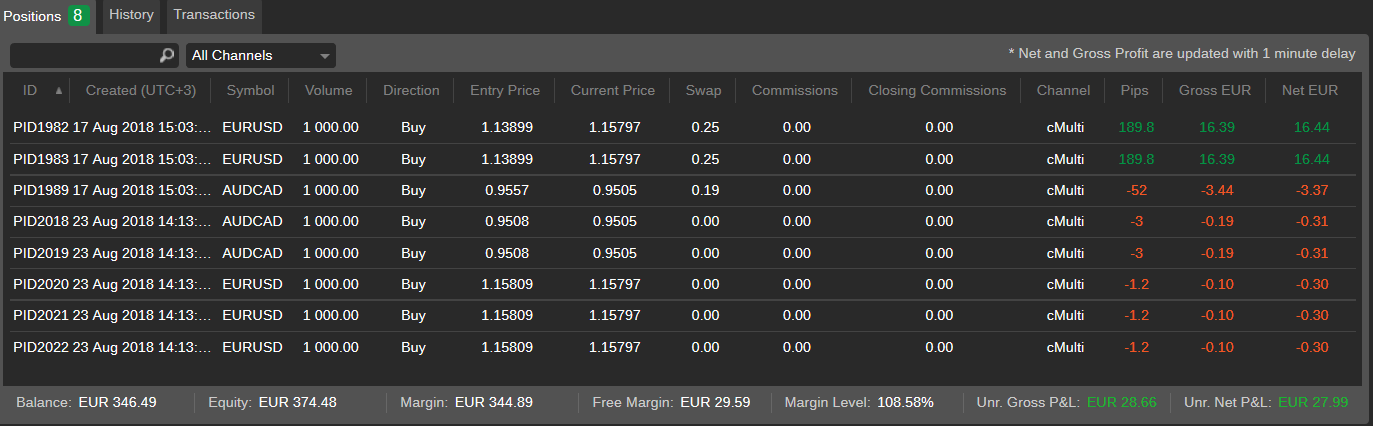The width and height of the screenshot is (1373, 426).
Task: Click the Net EUR column header
Action: point(1309,90)
